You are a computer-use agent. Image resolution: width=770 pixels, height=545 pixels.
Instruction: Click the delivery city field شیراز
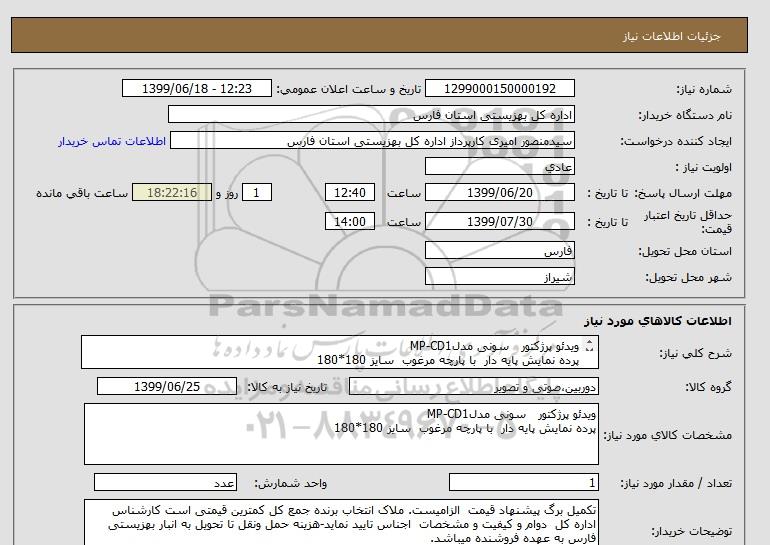499,276
